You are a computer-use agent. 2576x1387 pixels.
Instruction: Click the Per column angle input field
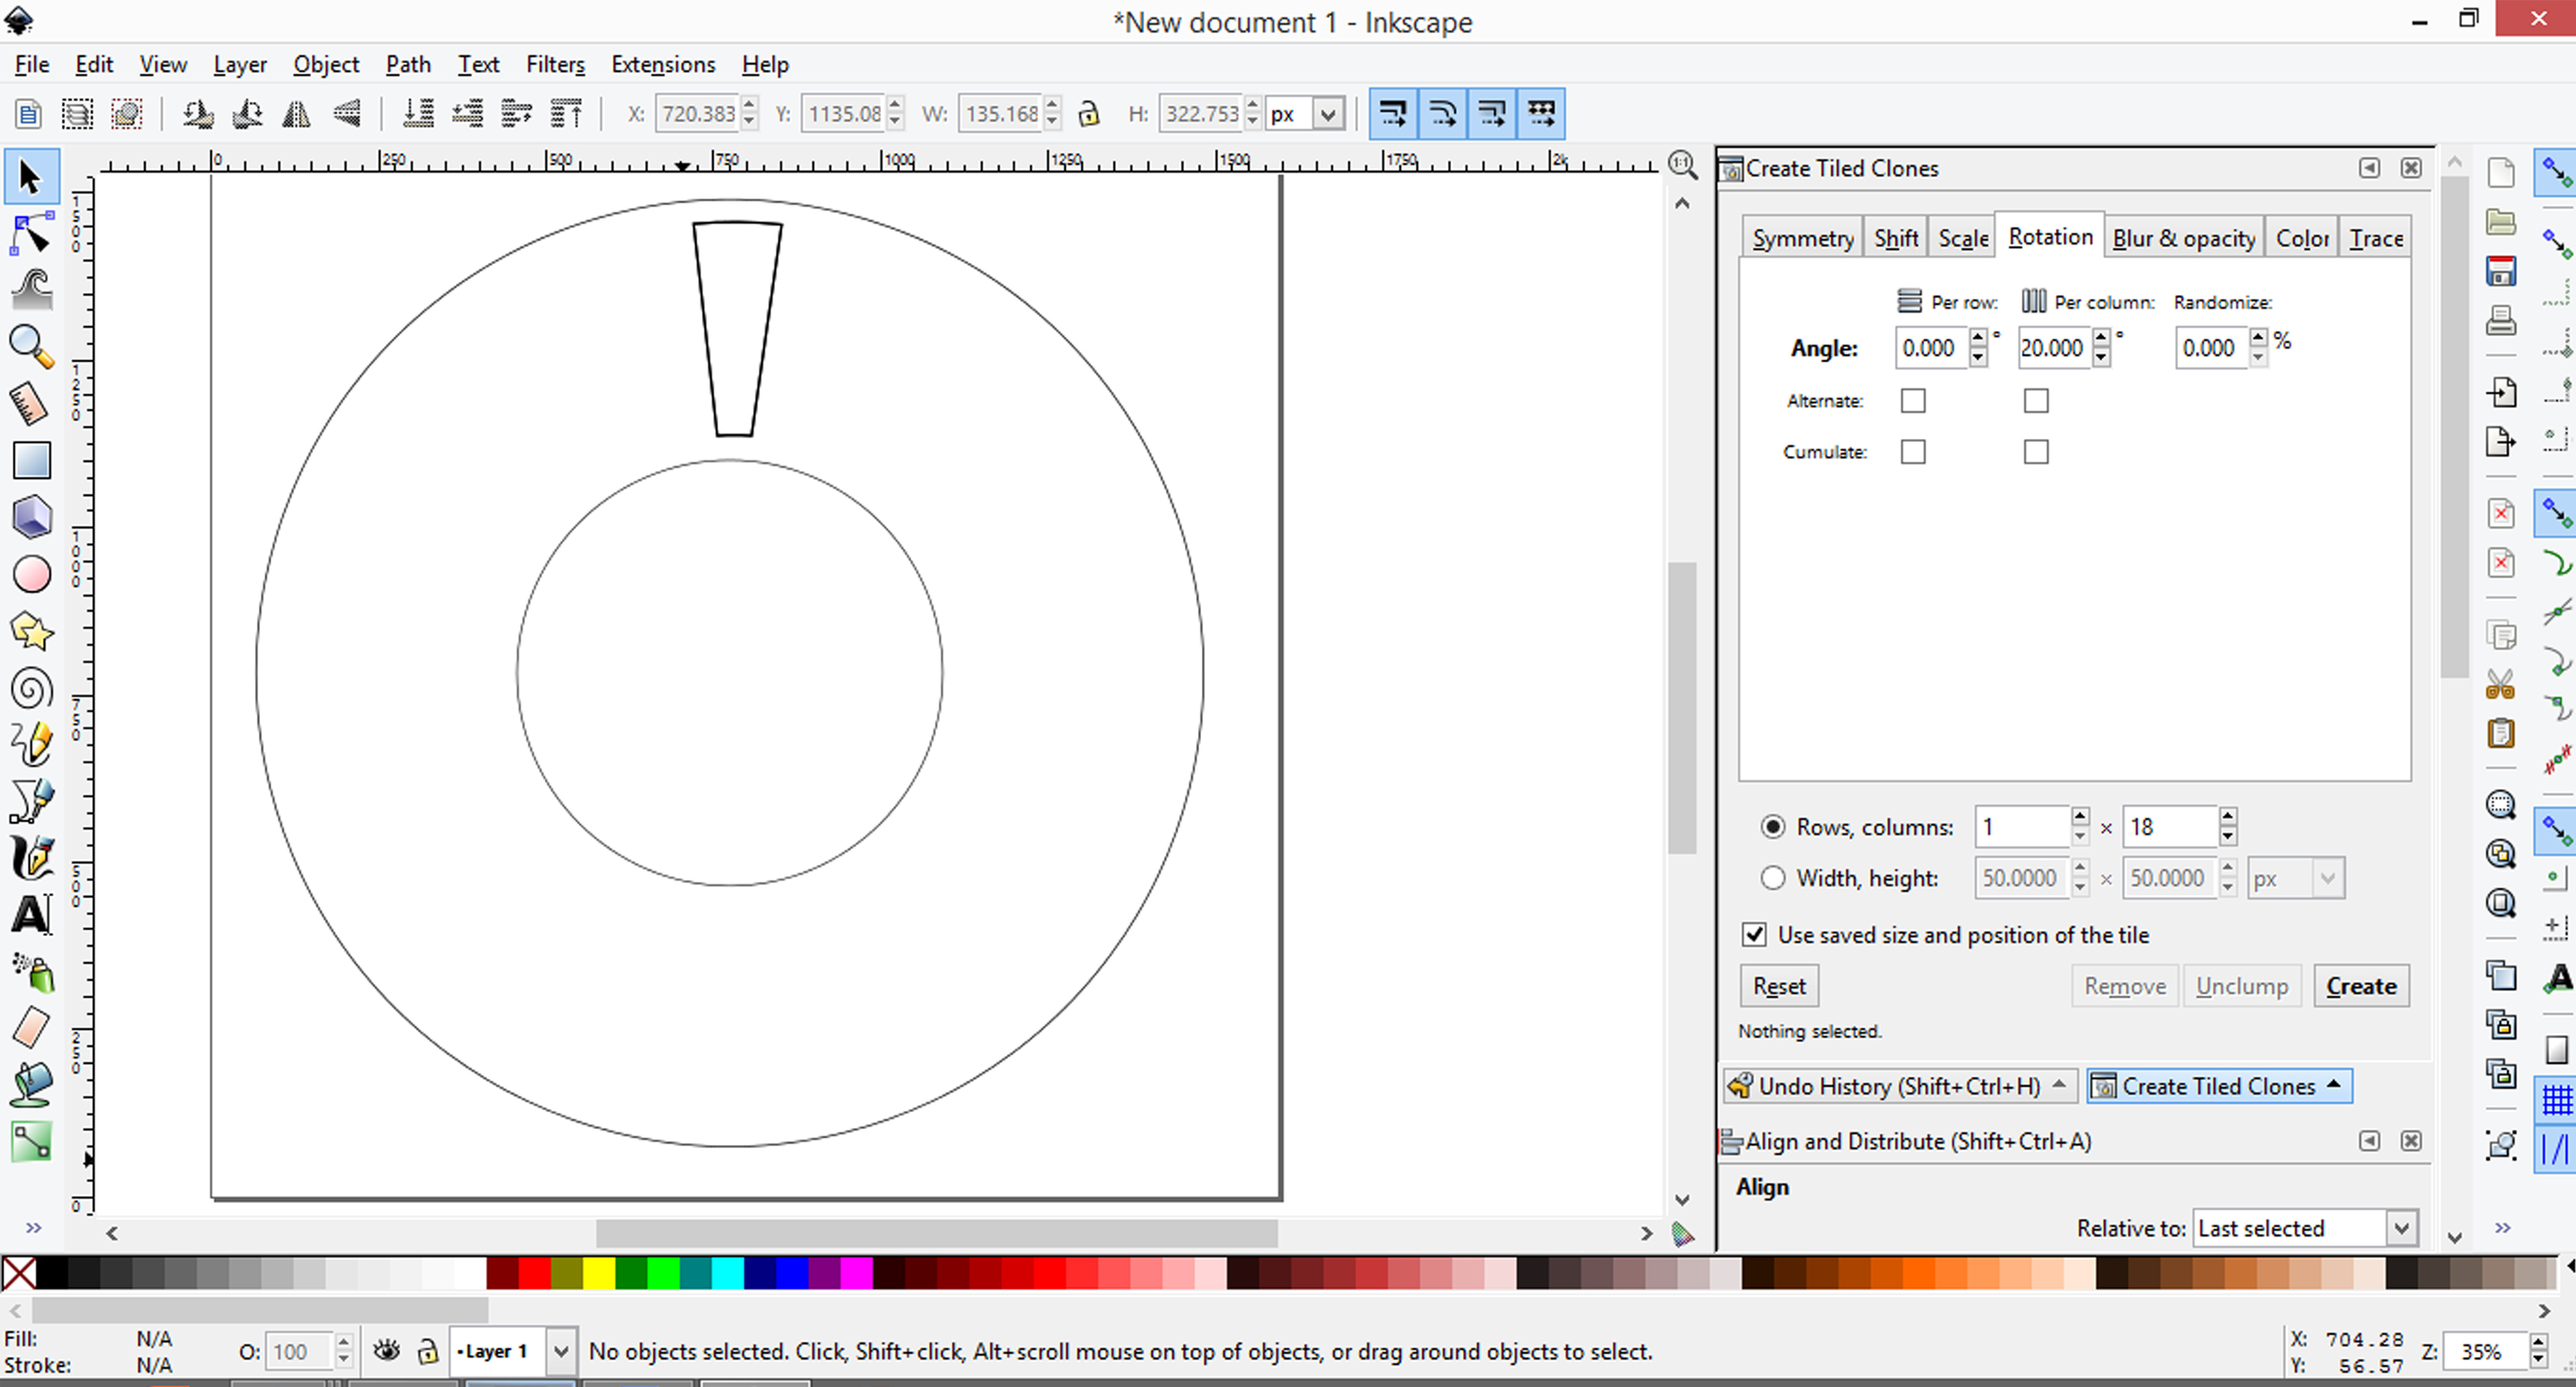(x=2051, y=347)
